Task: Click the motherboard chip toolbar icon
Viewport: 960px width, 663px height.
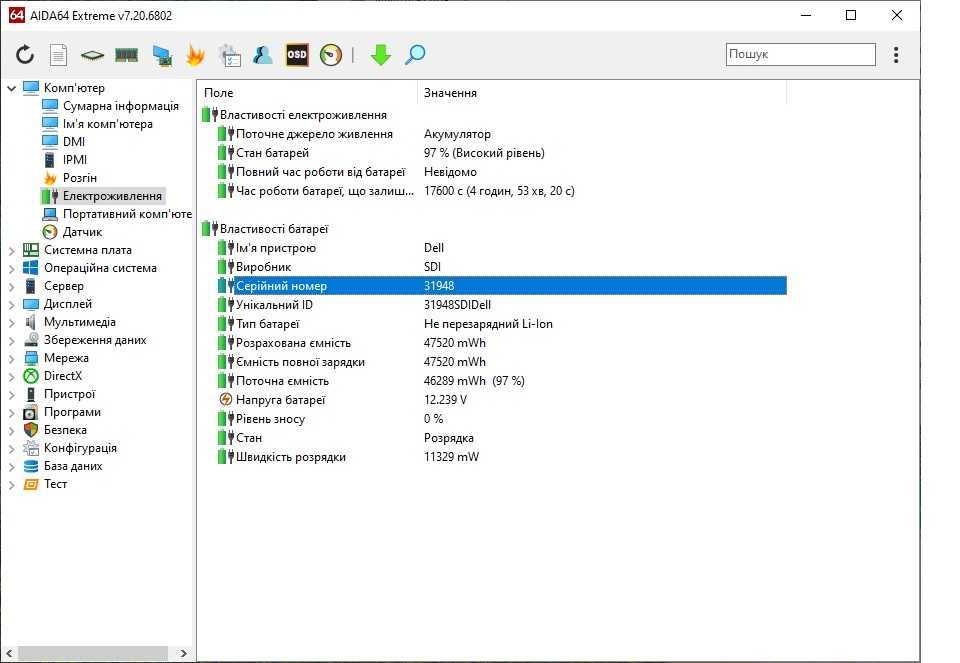Action: point(92,55)
